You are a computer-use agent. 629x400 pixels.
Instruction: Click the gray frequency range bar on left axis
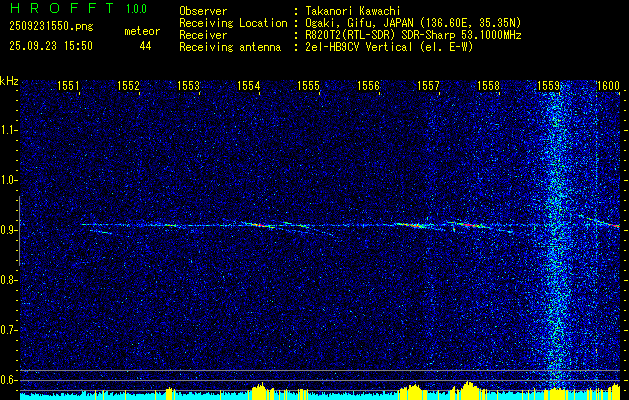click(x=19, y=231)
